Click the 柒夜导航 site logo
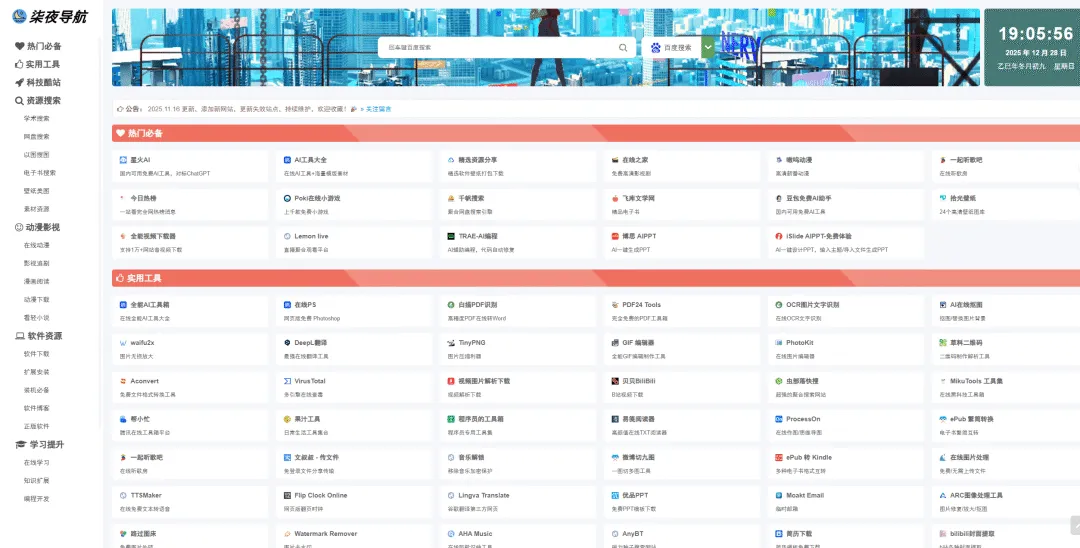 50,17
